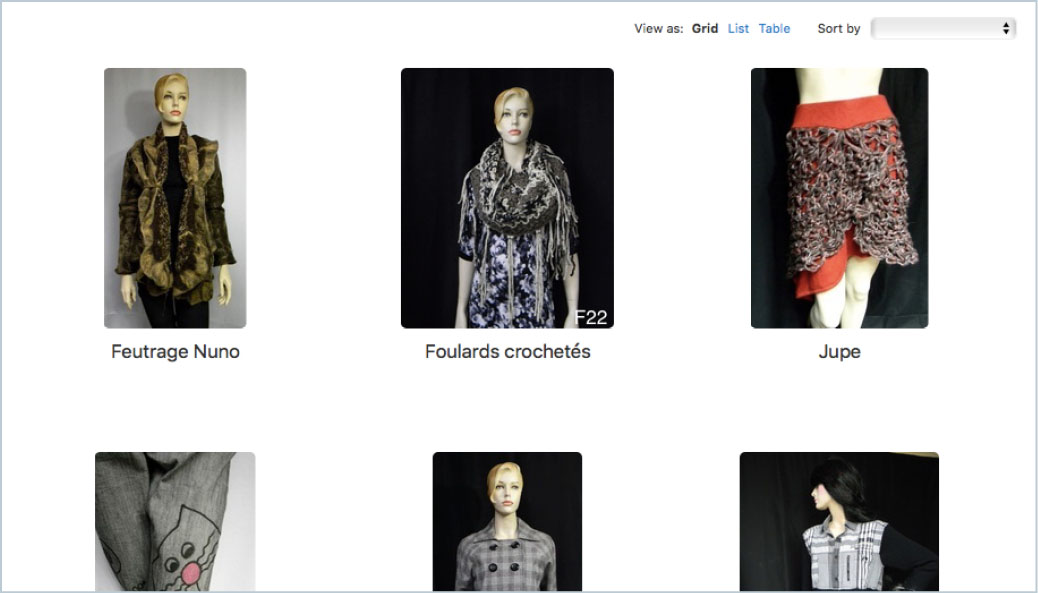This screenshot has height=593, width=1038.
Task: Click the Foulards crochetés title
Action: pyautogui.click(x=507, y=351)
